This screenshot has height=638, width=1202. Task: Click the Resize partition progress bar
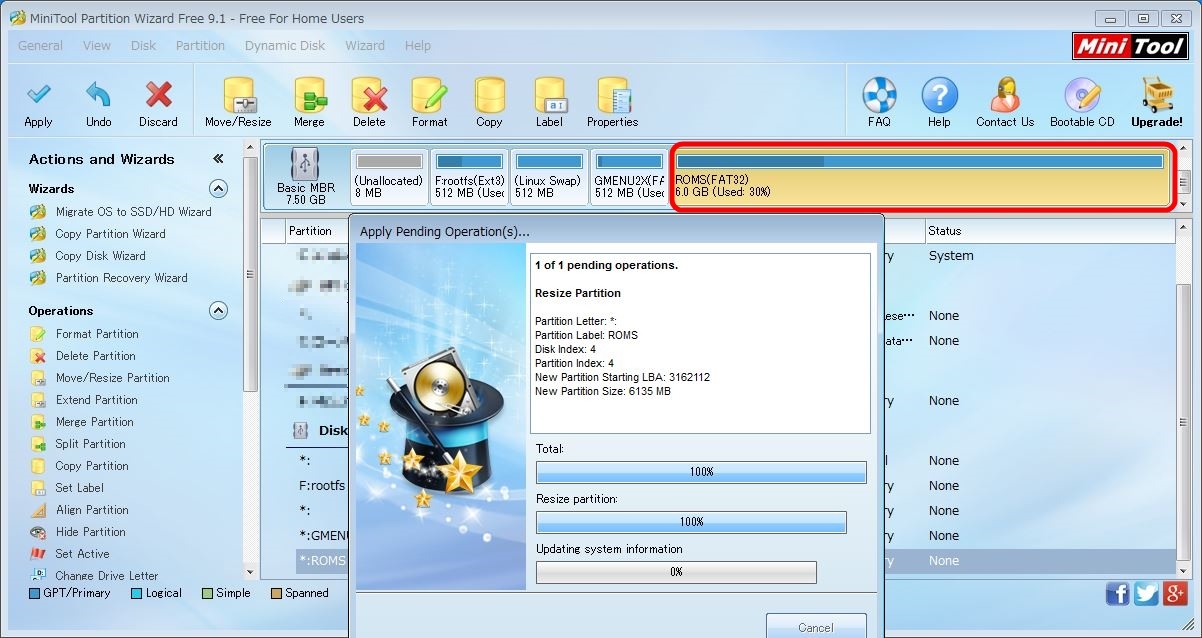692,522
